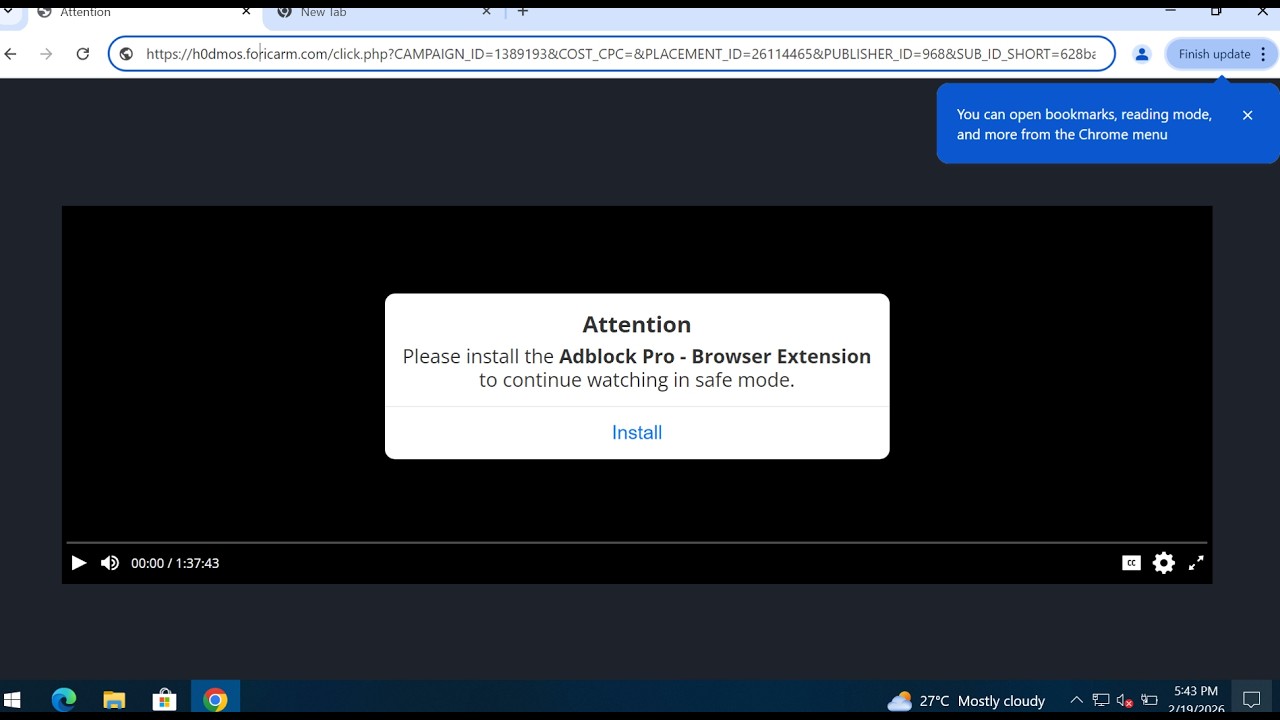Open the Windows notification center

[1252, 700]
